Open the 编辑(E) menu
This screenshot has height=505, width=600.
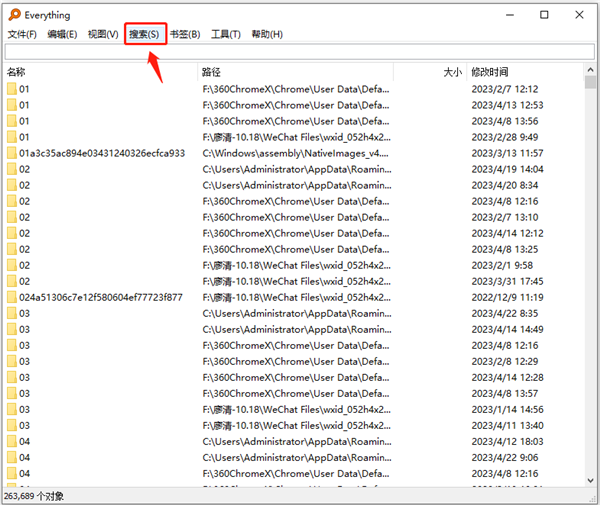coord(62,34)
